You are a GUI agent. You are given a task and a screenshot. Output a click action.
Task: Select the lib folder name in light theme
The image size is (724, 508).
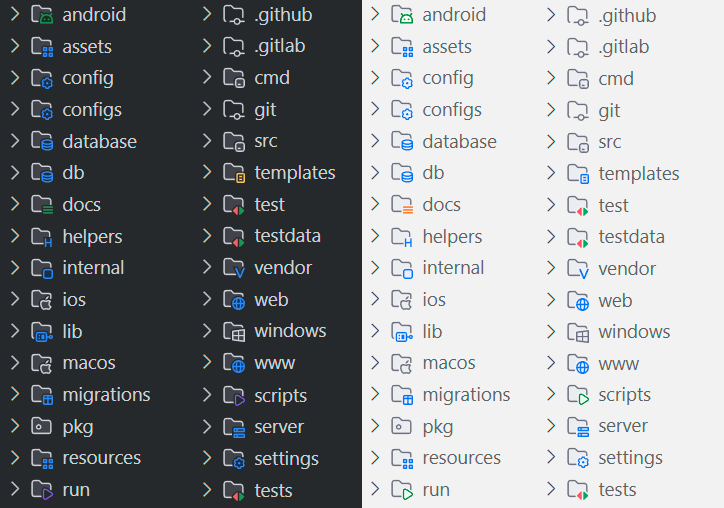[432, 332]
